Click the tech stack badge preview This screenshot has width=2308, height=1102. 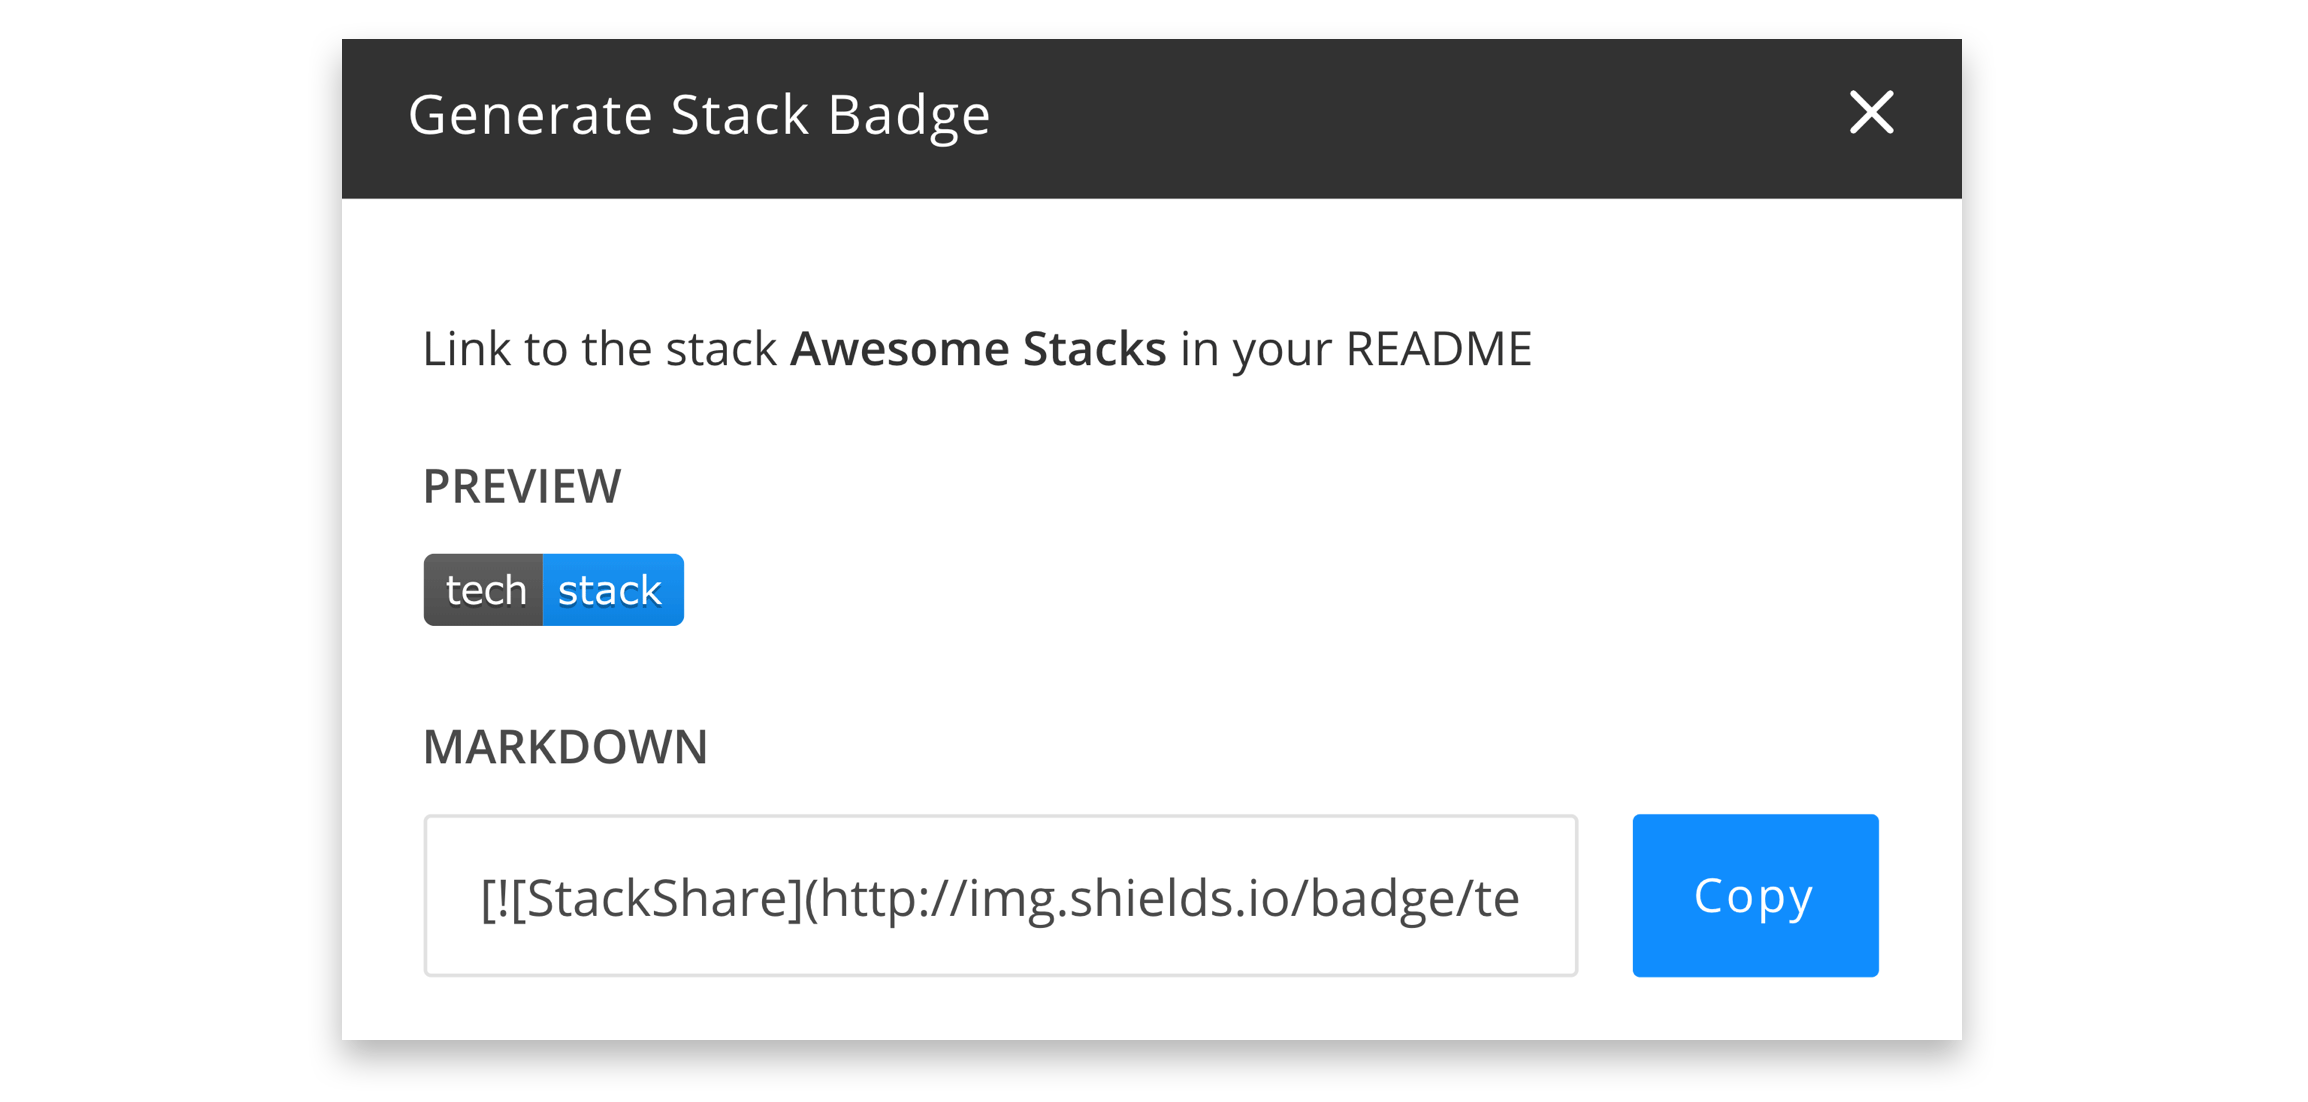(x=553, y=590)
